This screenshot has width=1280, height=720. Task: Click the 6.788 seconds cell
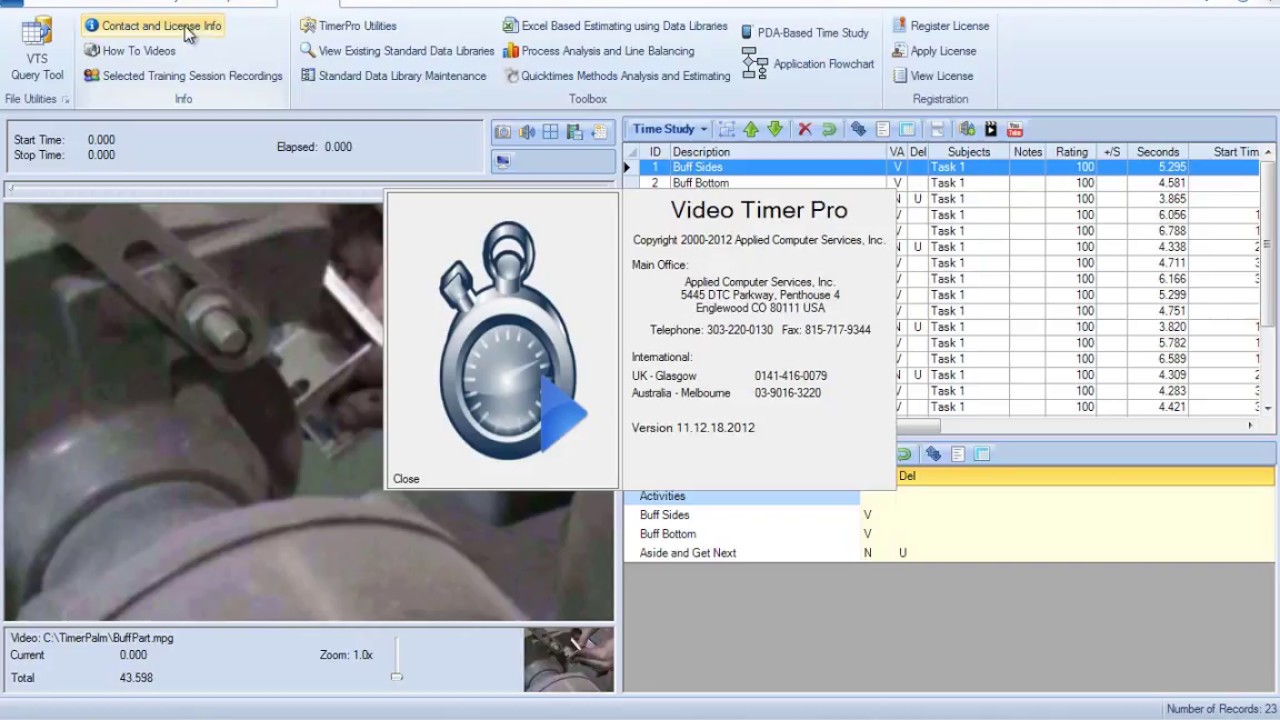[x=1157, y=231]
